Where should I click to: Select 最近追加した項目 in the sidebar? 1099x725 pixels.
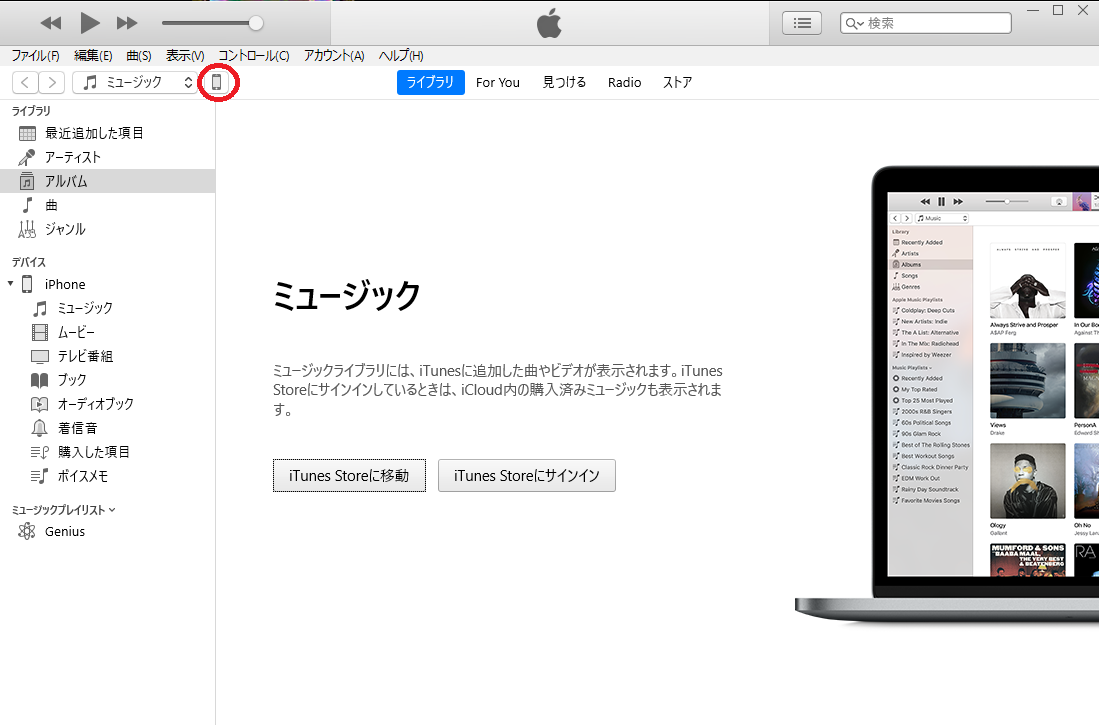pyautogui.click(x=95, y=132)
